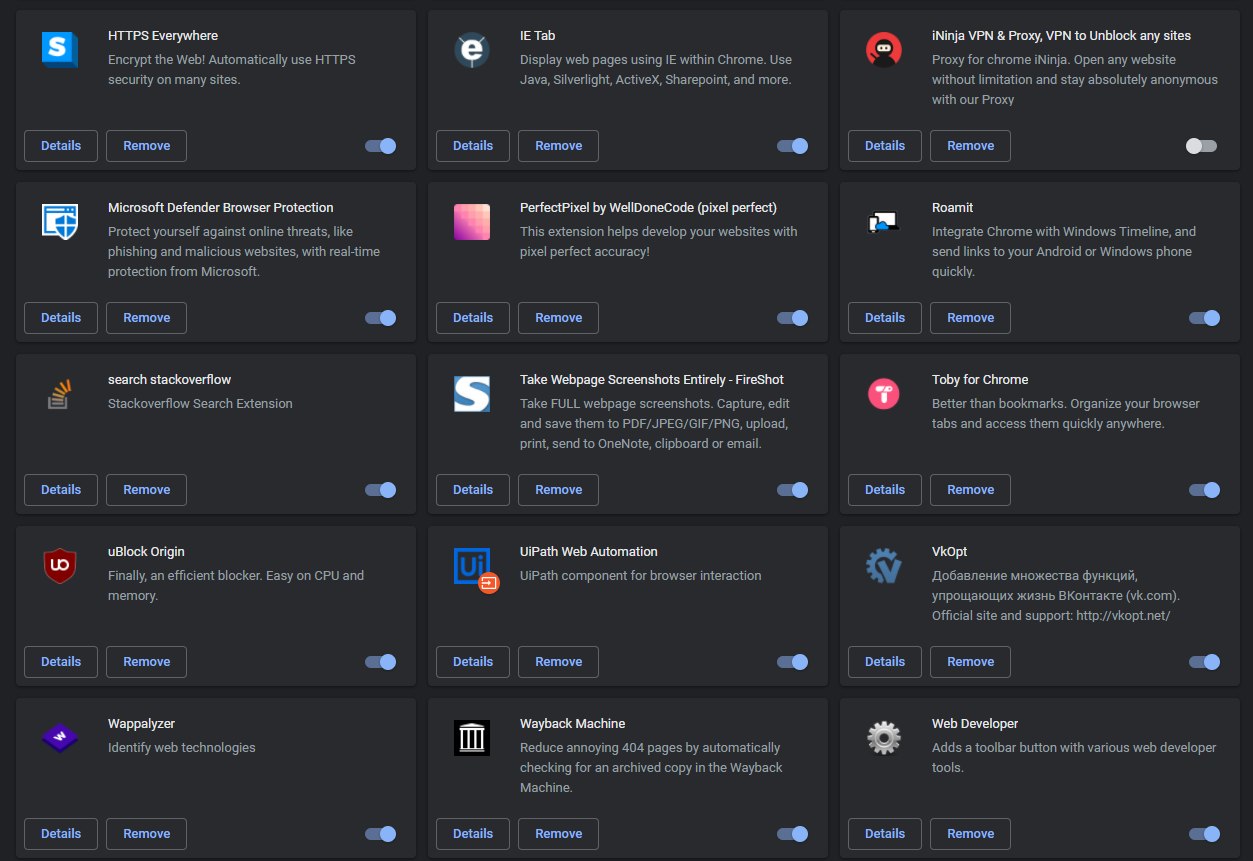Remove the PerfectPixel extension

tap(558, 318)
